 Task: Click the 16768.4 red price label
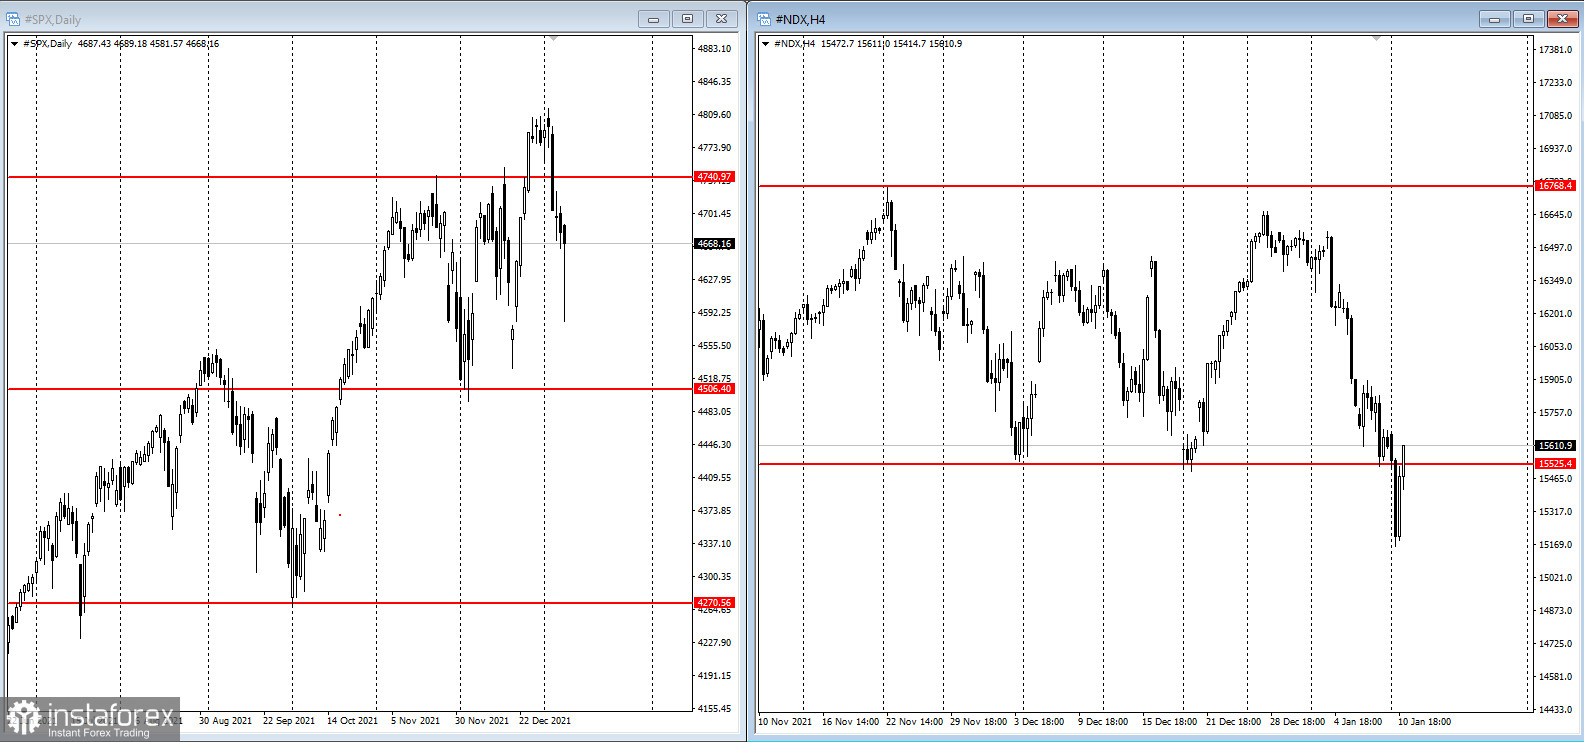[1555, 186]
